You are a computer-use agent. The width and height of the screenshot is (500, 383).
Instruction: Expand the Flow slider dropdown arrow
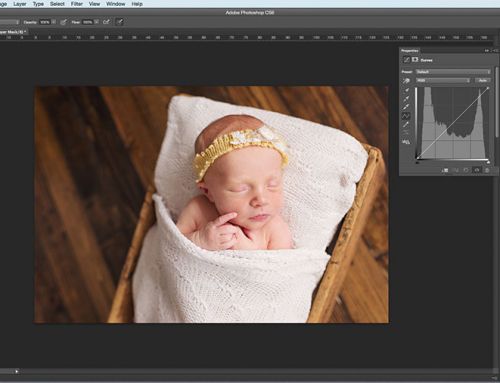96,22
